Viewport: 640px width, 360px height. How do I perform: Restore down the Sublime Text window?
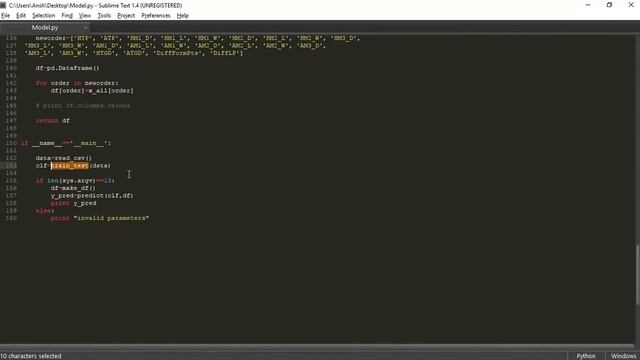point(609,5)
